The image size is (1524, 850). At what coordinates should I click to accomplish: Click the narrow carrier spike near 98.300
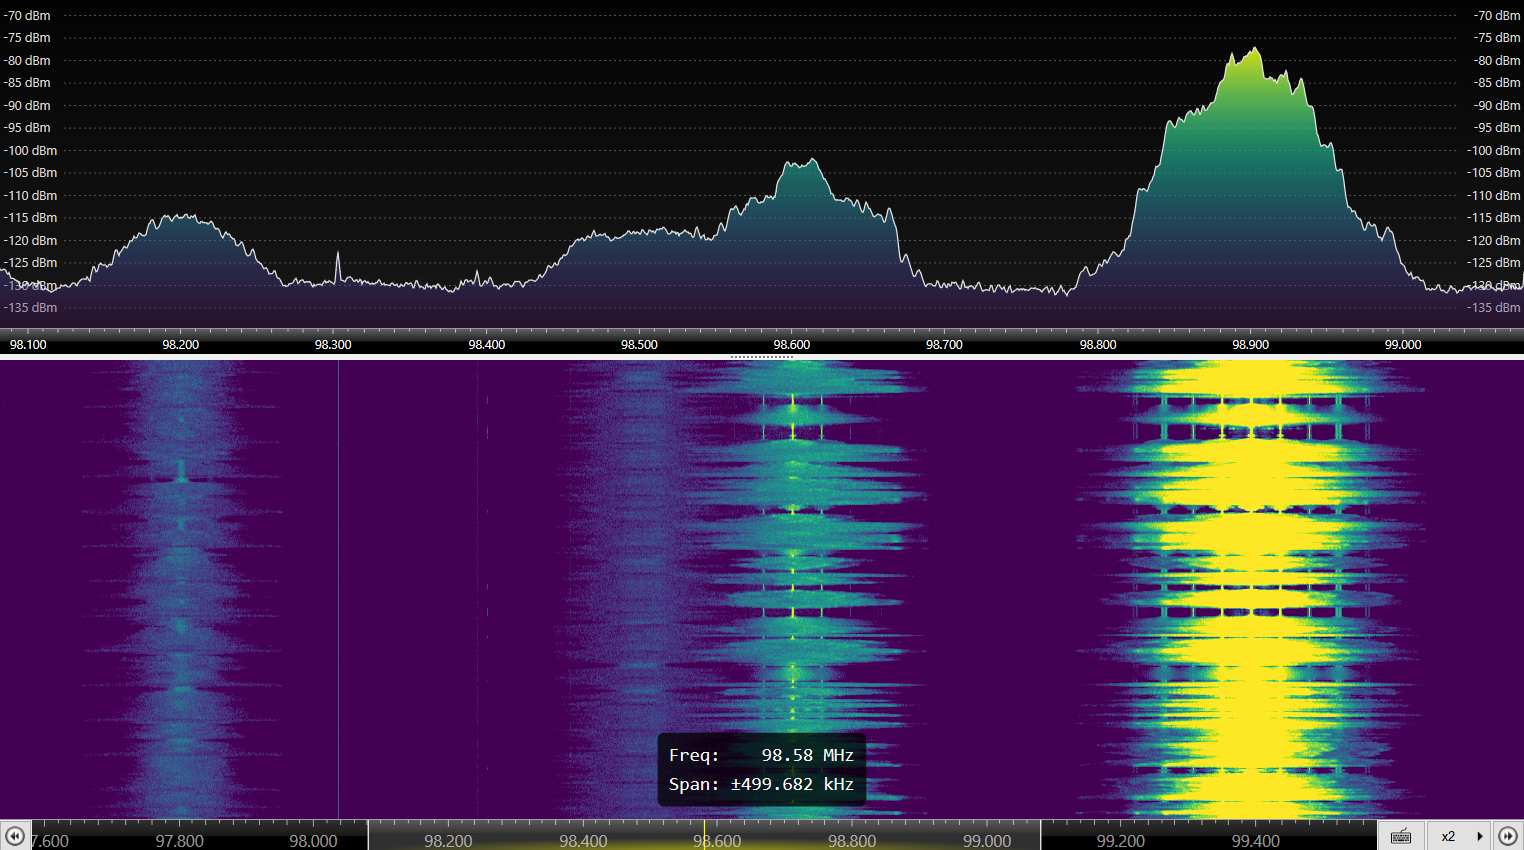tap(338, 265)
